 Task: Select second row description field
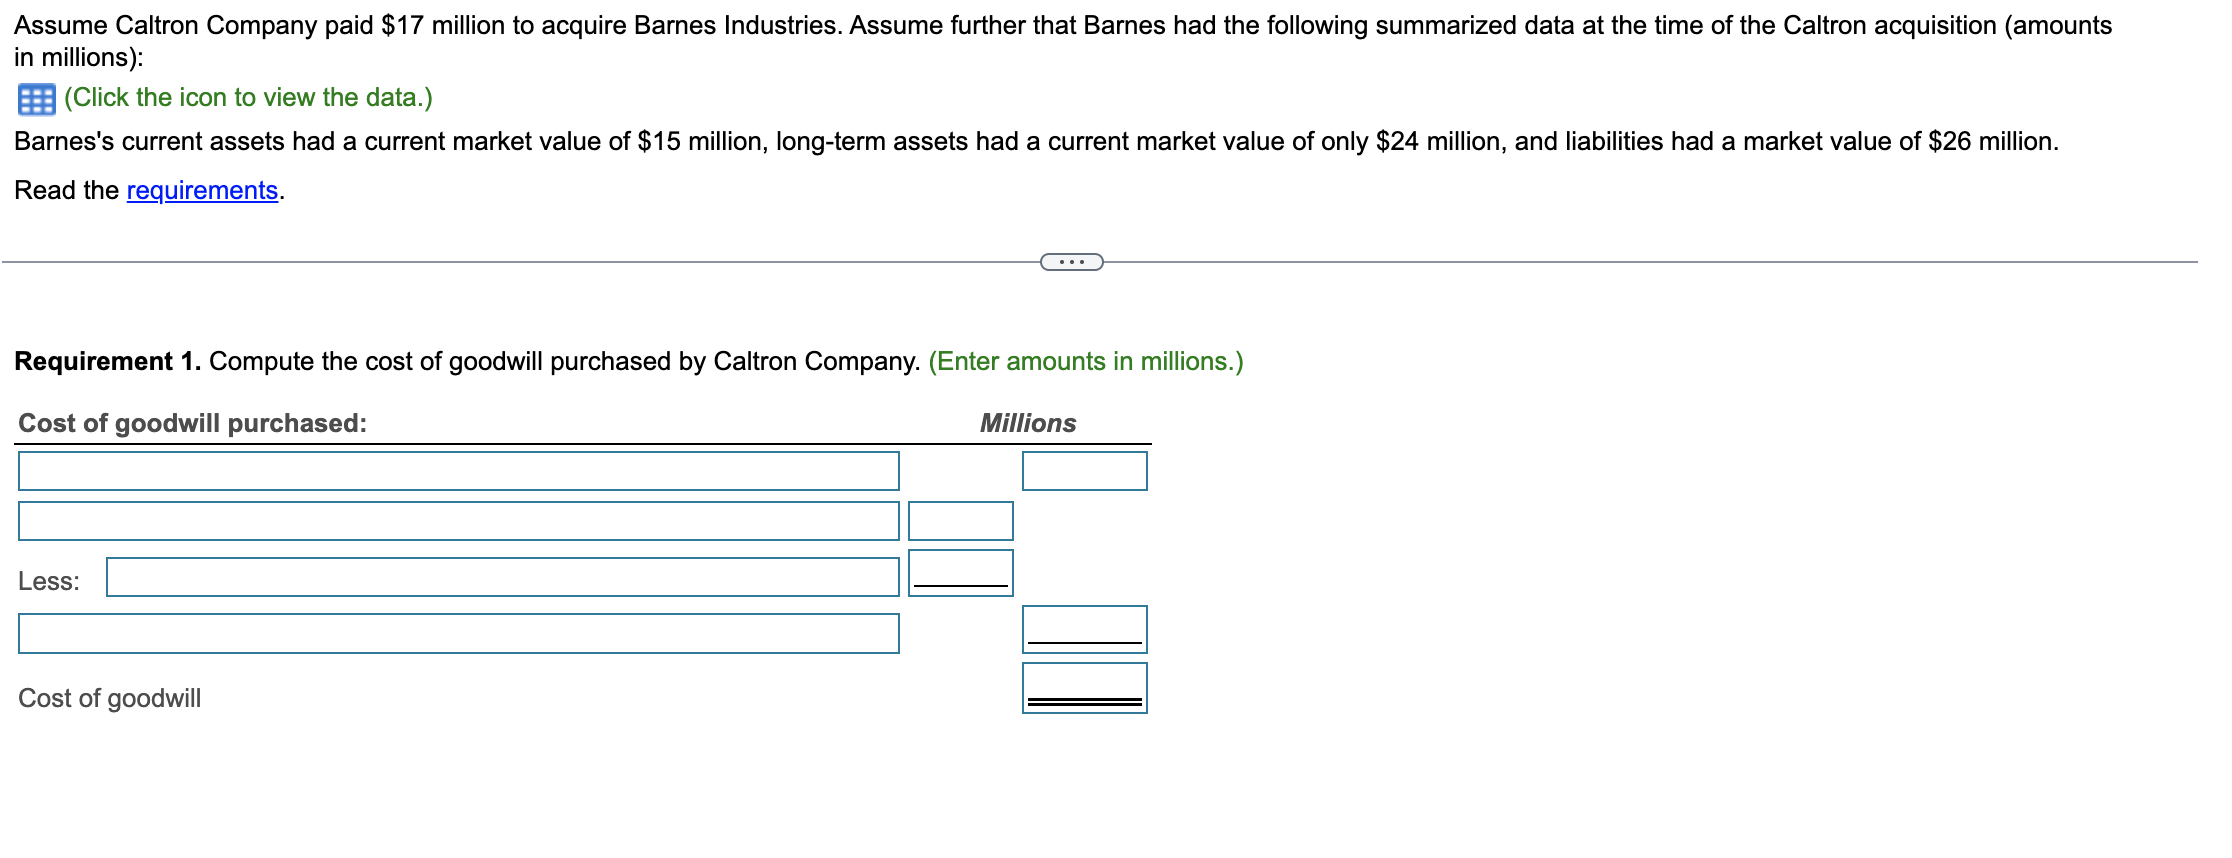point(458,521)
